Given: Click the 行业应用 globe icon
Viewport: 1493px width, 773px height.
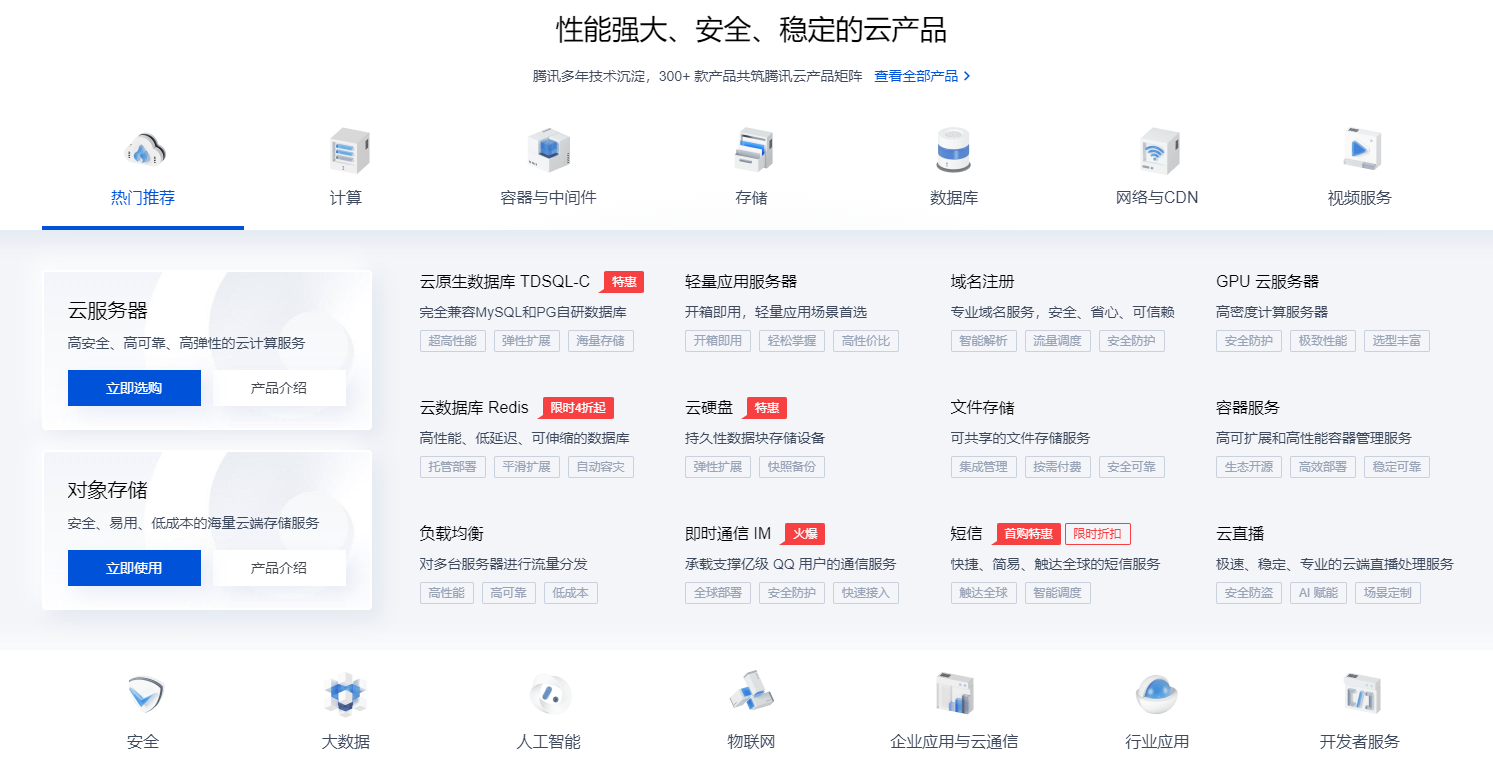Looking at the screenshot, I should 1157,694.
